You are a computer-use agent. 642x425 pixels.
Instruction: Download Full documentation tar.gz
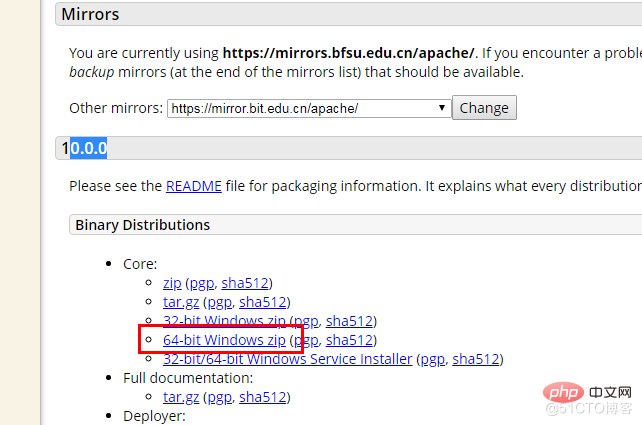tap(181, 397)
